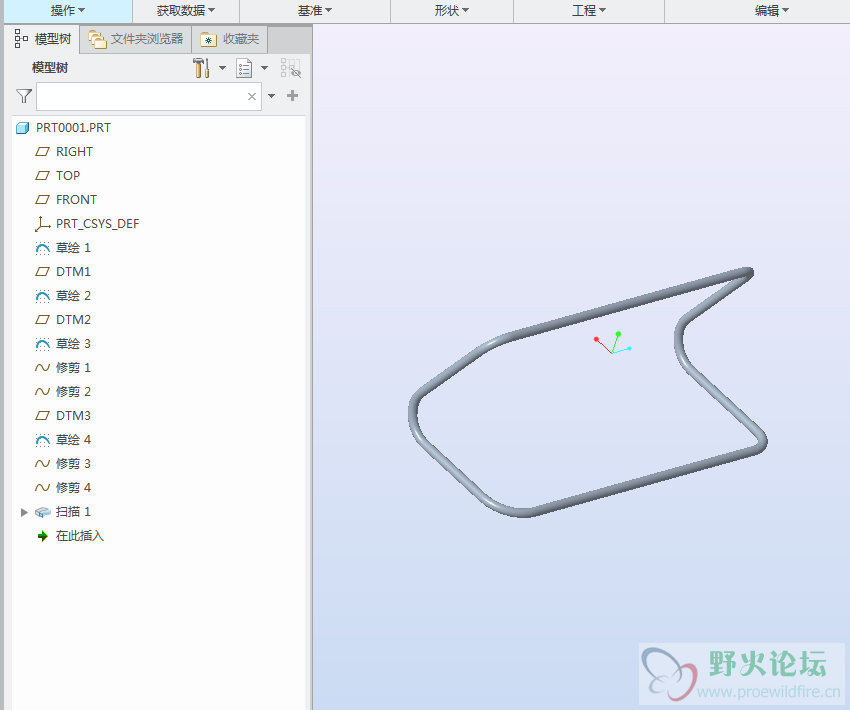Viewport: 850px width, 710px height.
Task: Select the 修剪 3 trim feature
Action: [73, 463]
